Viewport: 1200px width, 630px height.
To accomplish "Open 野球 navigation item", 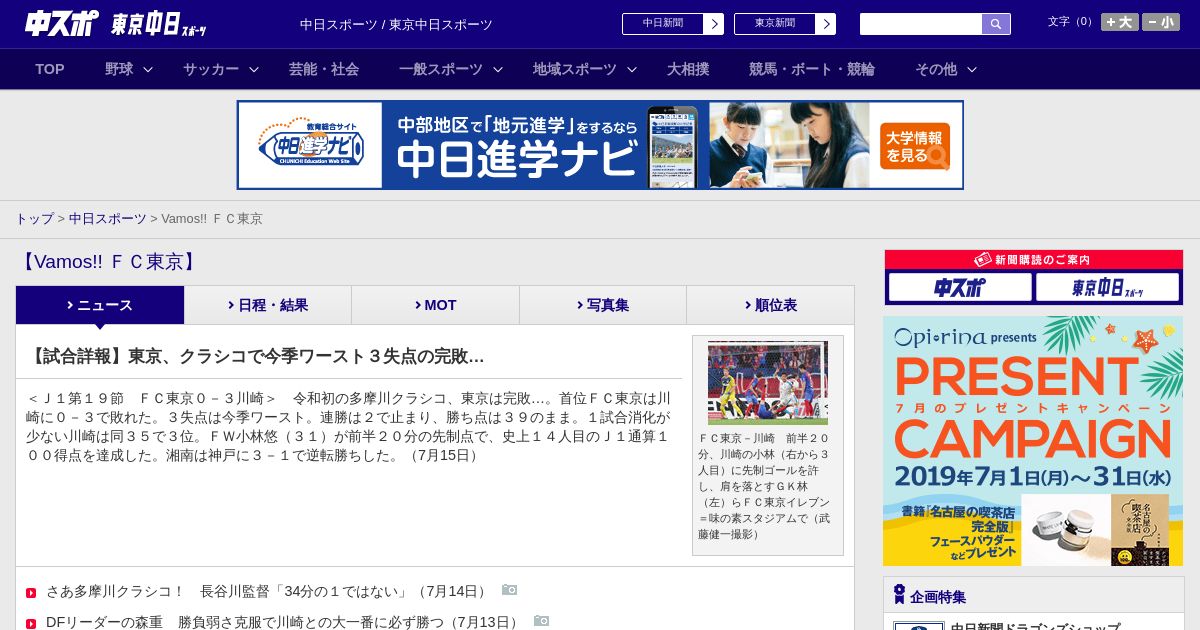I will click(x=119, y=69).
